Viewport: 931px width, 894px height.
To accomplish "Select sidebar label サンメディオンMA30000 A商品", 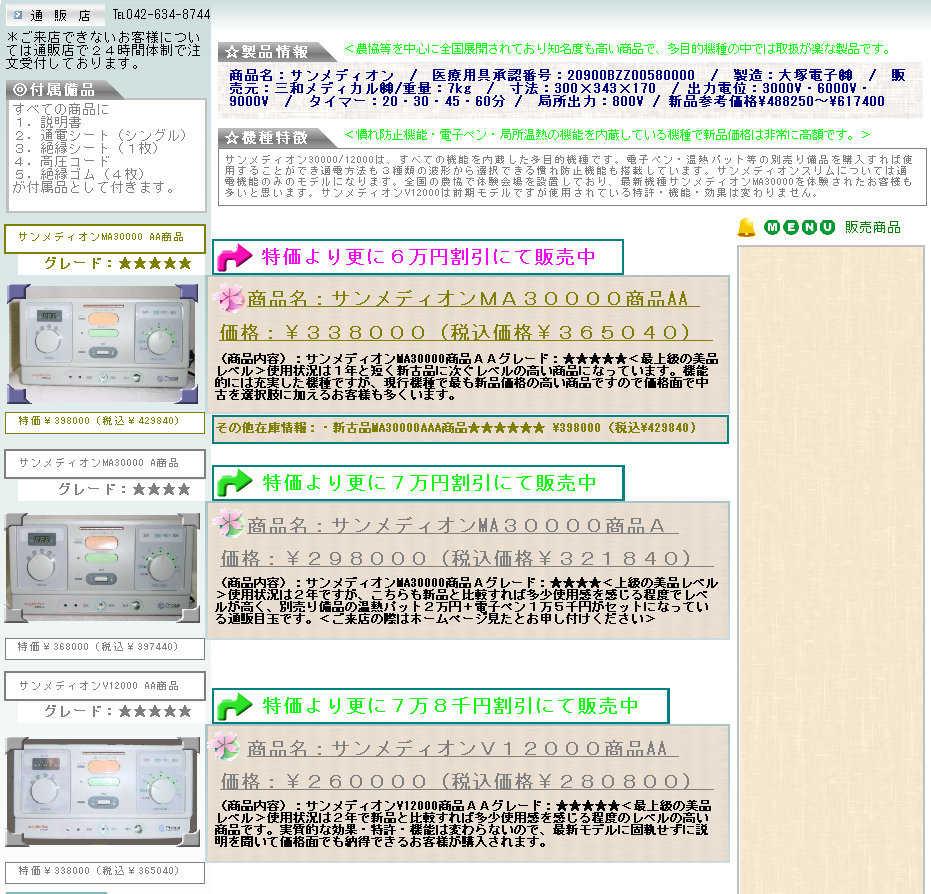I will pos(104,464).
